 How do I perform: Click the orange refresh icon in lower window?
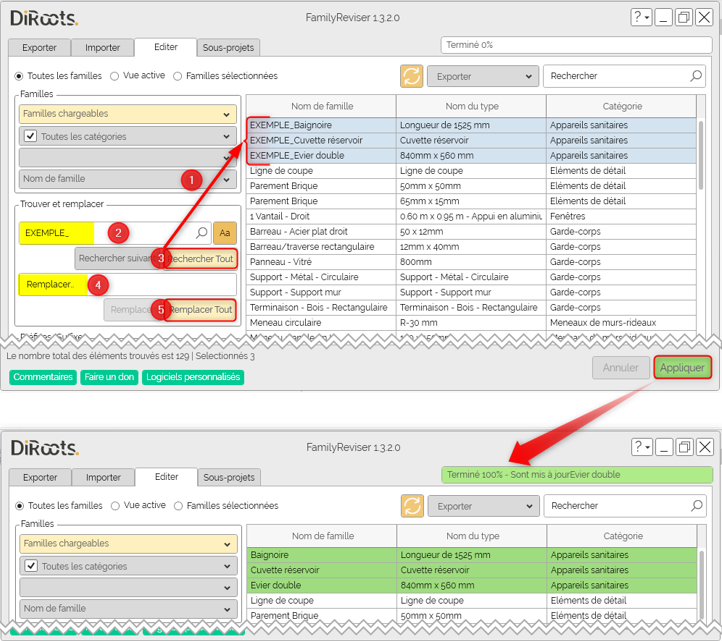[x=411, y=507]
